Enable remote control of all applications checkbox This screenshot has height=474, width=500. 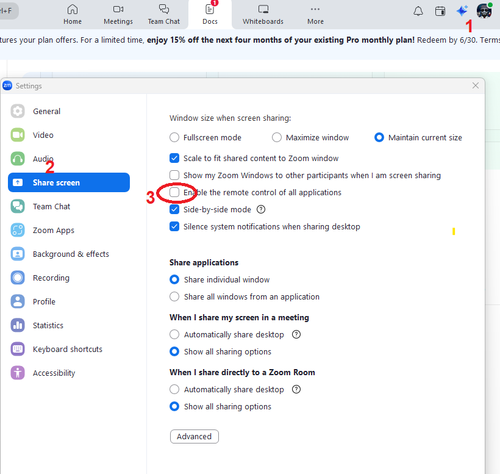click(174, 192)
